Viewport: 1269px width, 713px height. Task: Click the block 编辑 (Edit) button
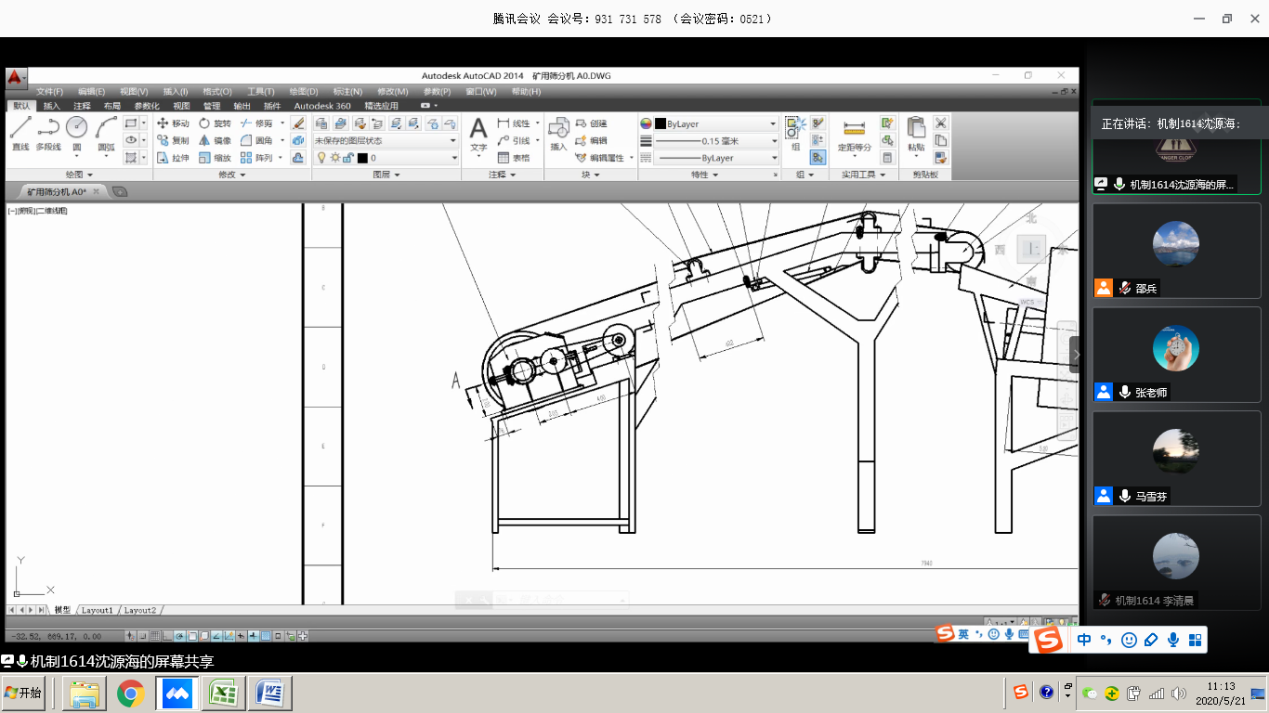[591, 141]
